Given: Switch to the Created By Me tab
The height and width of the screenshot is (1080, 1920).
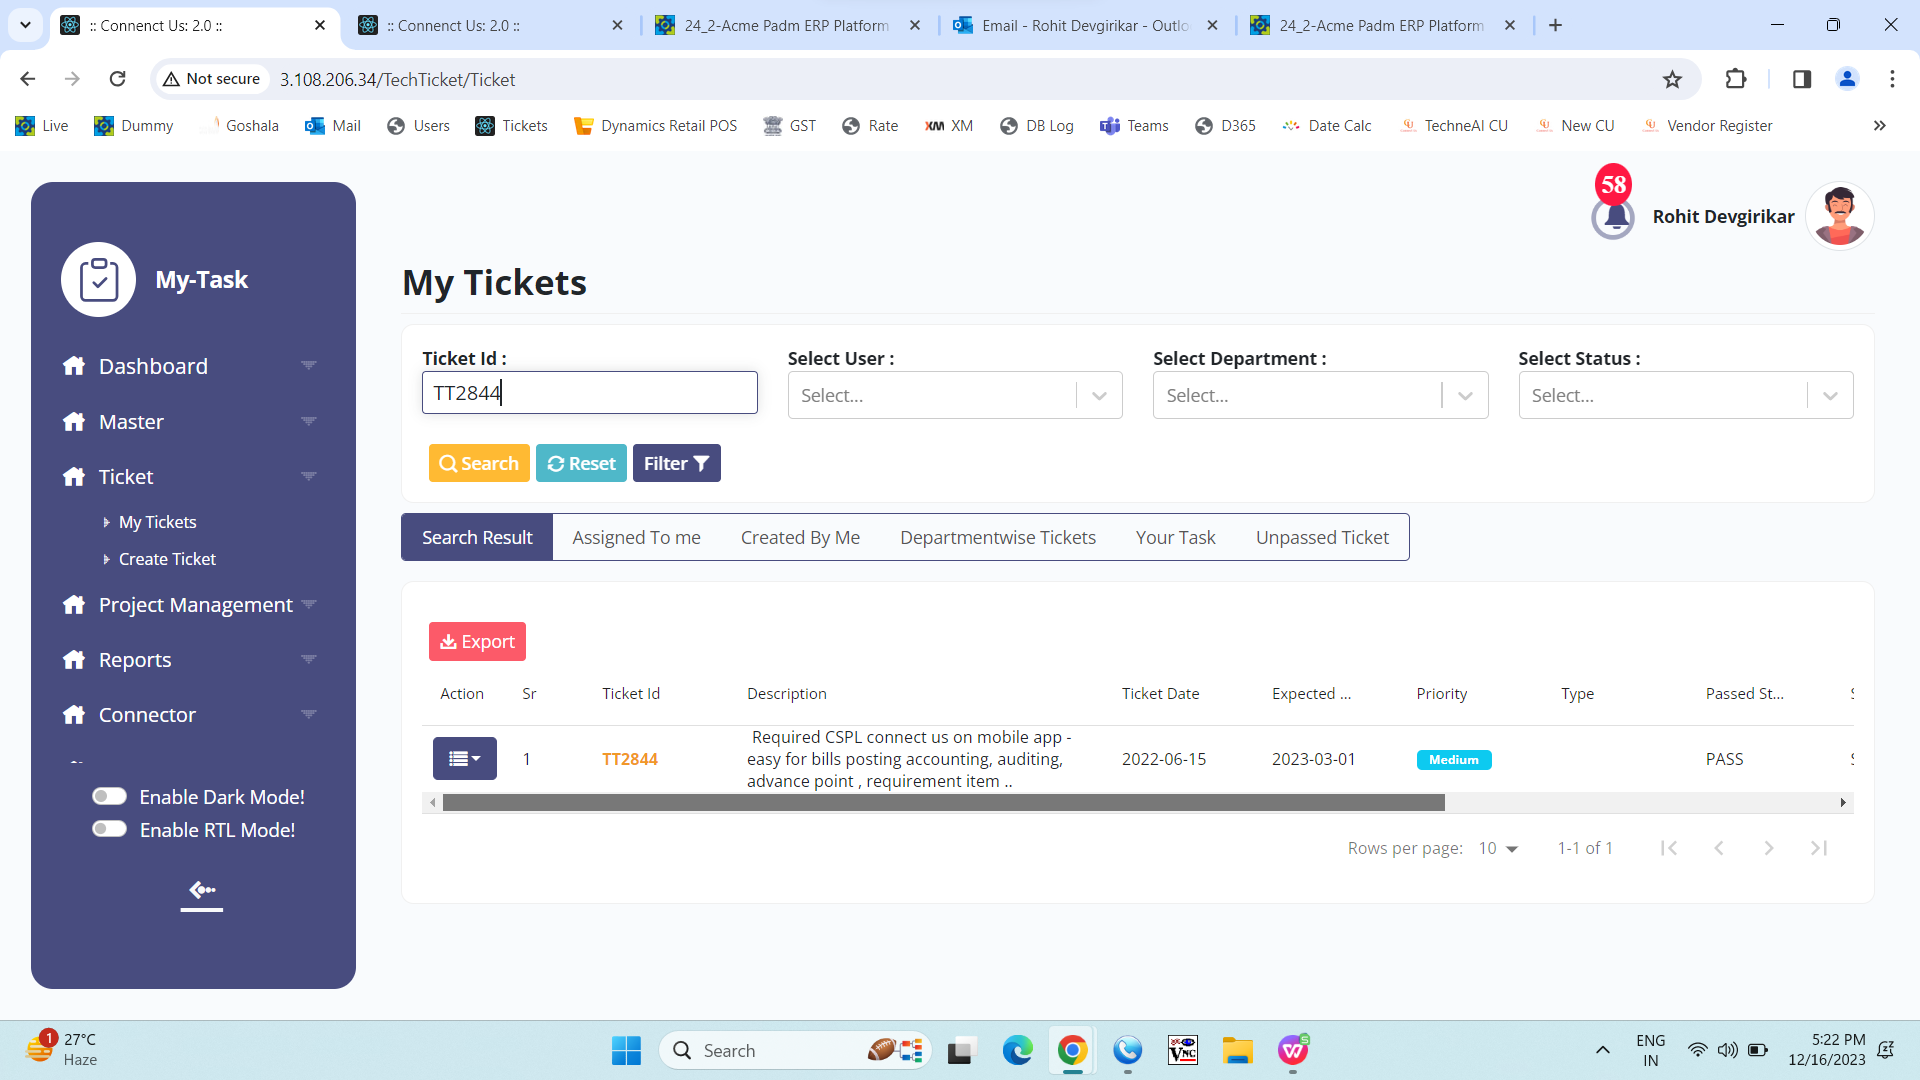Looking at the screenshot, I should click(800, 537).
